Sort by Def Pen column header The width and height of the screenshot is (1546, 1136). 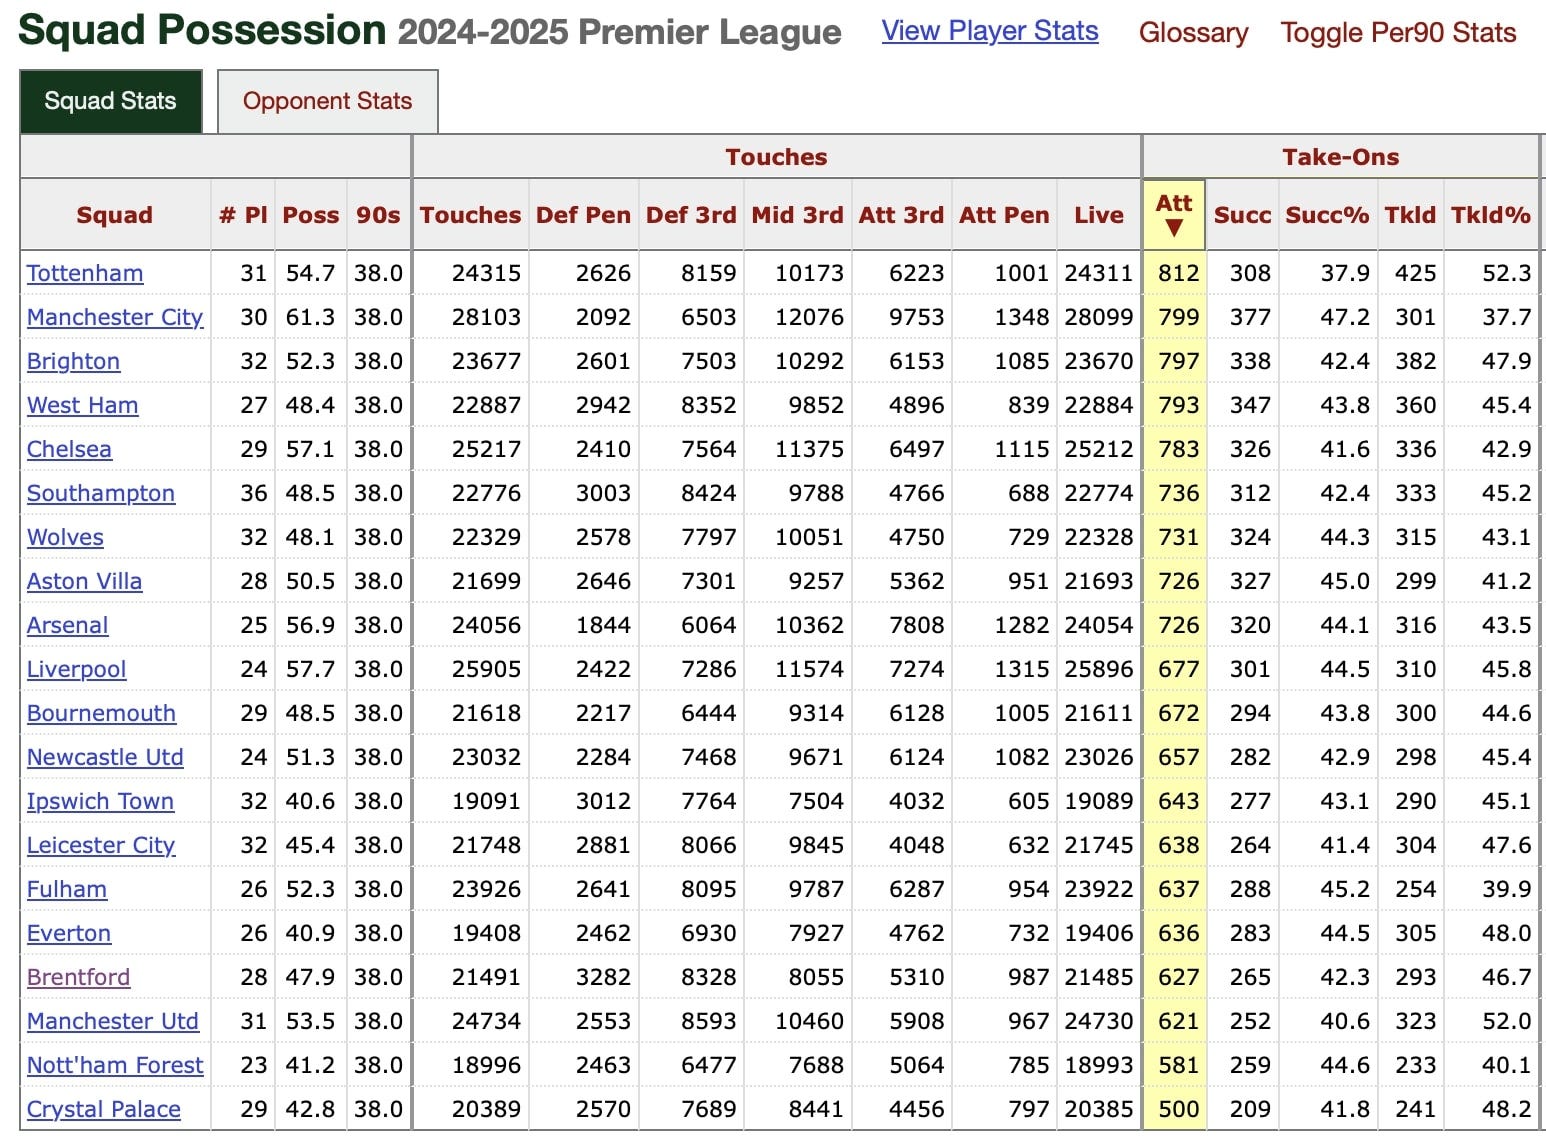[x=583, y=215]
